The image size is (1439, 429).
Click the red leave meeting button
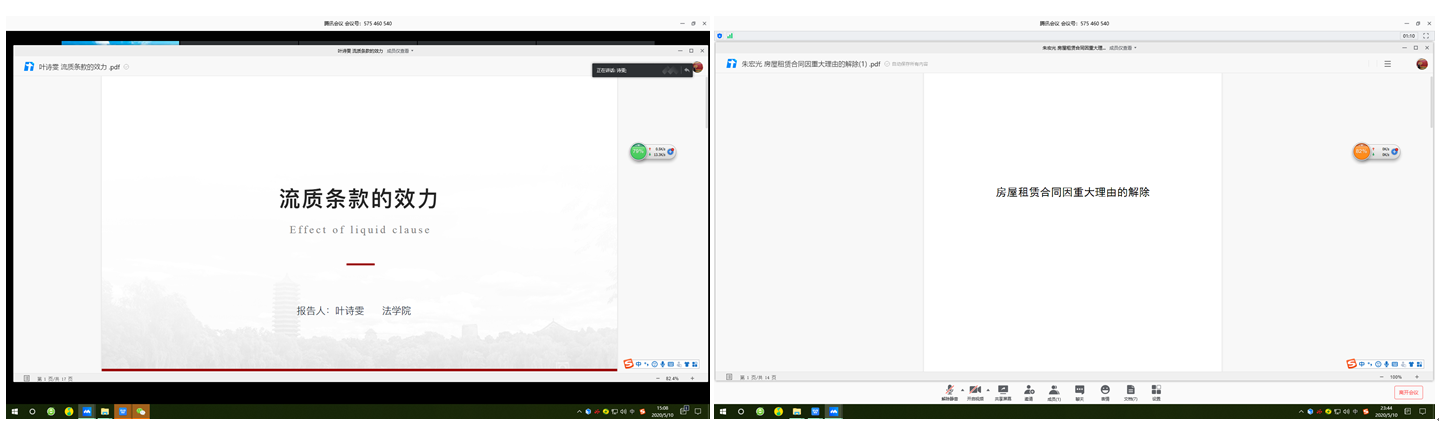coord(1408,392)
